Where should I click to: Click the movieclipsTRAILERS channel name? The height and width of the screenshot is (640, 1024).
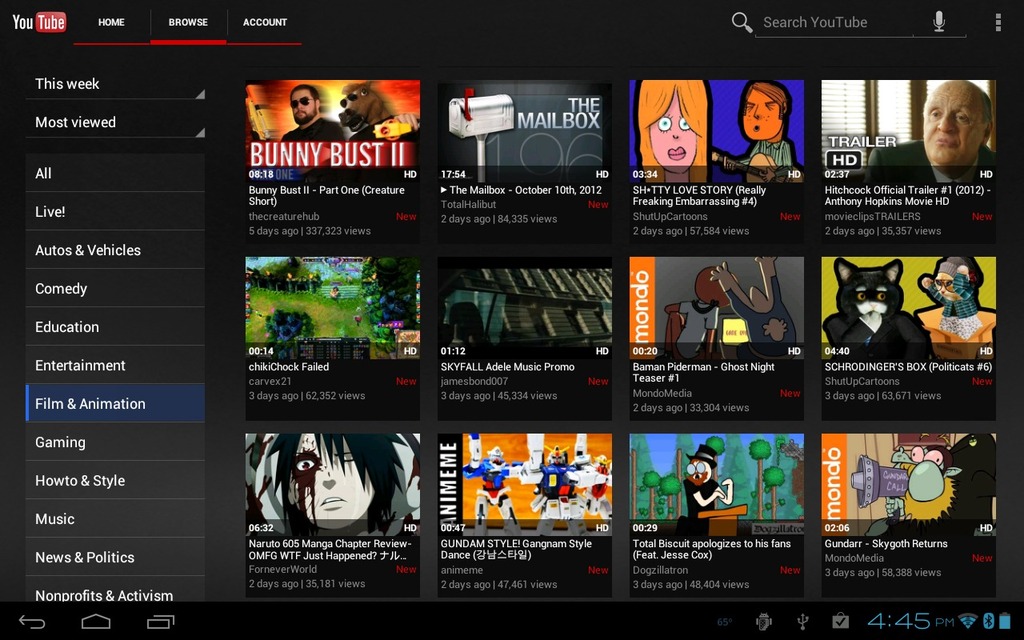pyautogui.click(x=872, y=216)
